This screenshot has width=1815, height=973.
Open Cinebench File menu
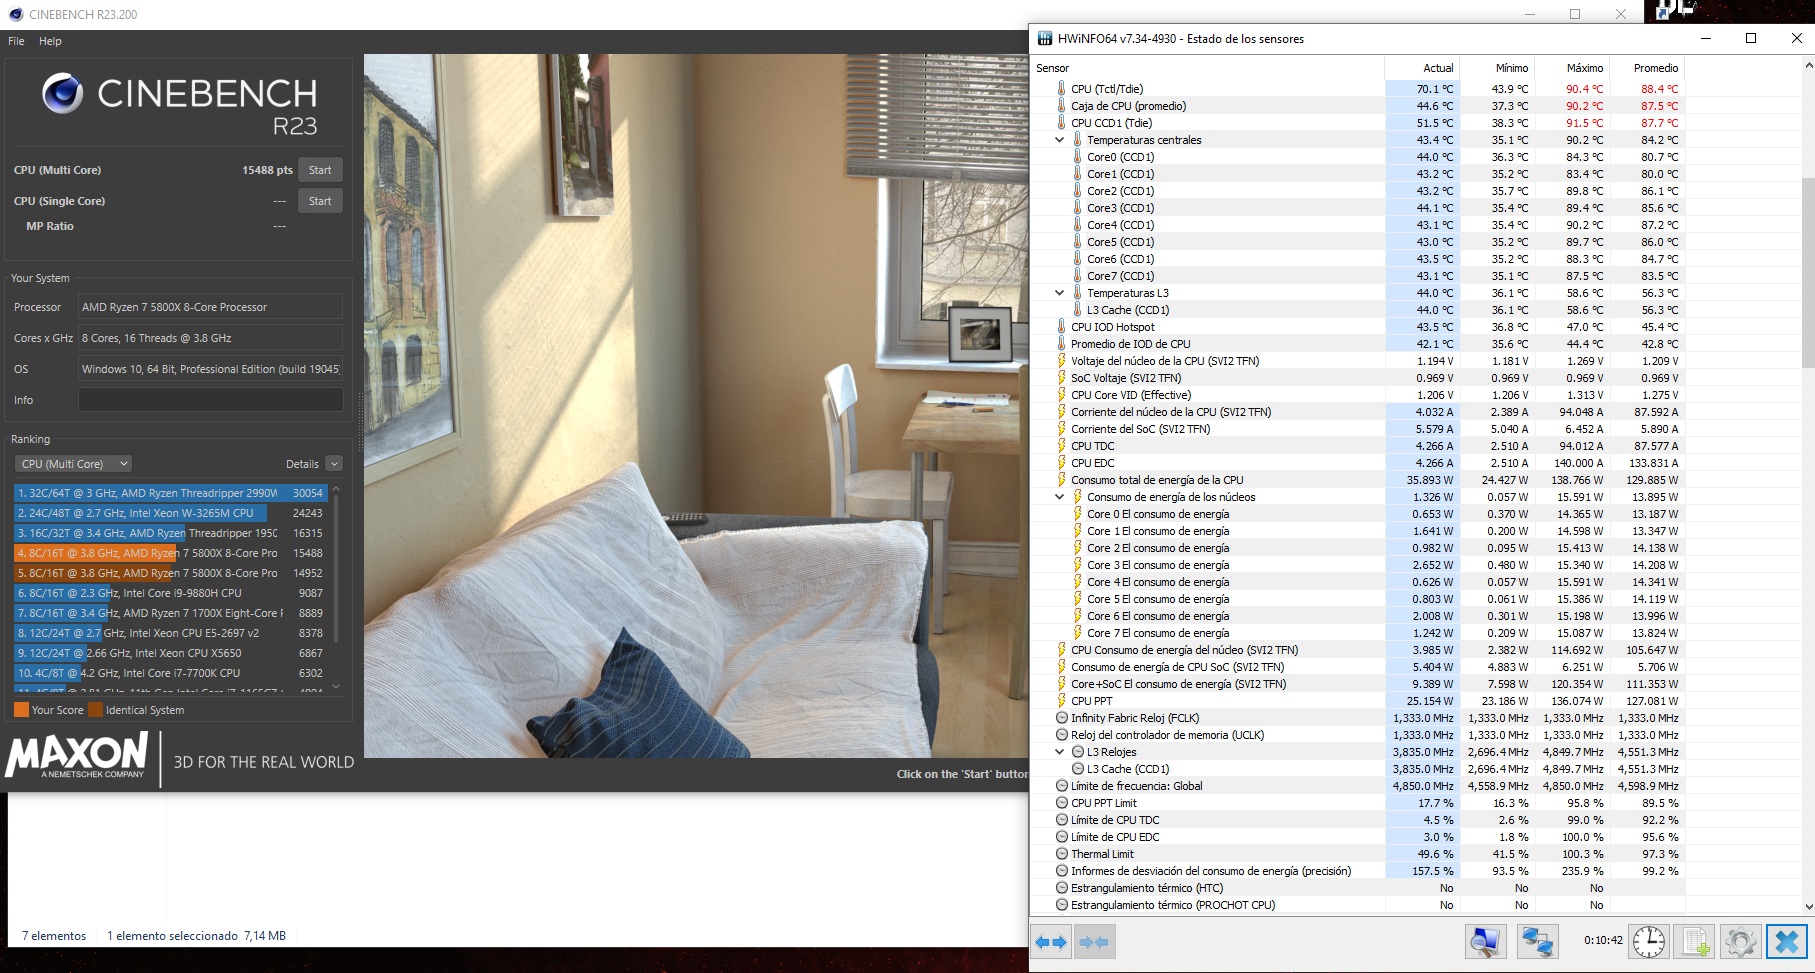tap(16, 41)
